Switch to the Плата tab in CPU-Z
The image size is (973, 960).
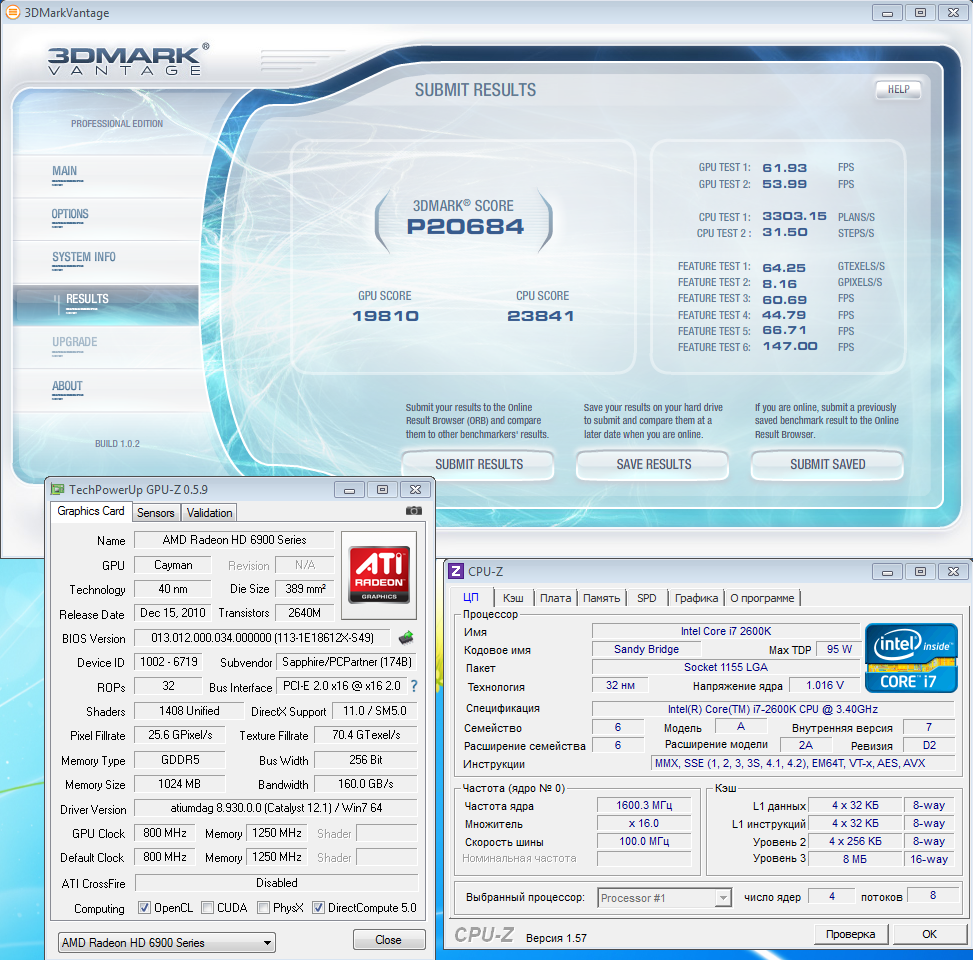(555, 598)
